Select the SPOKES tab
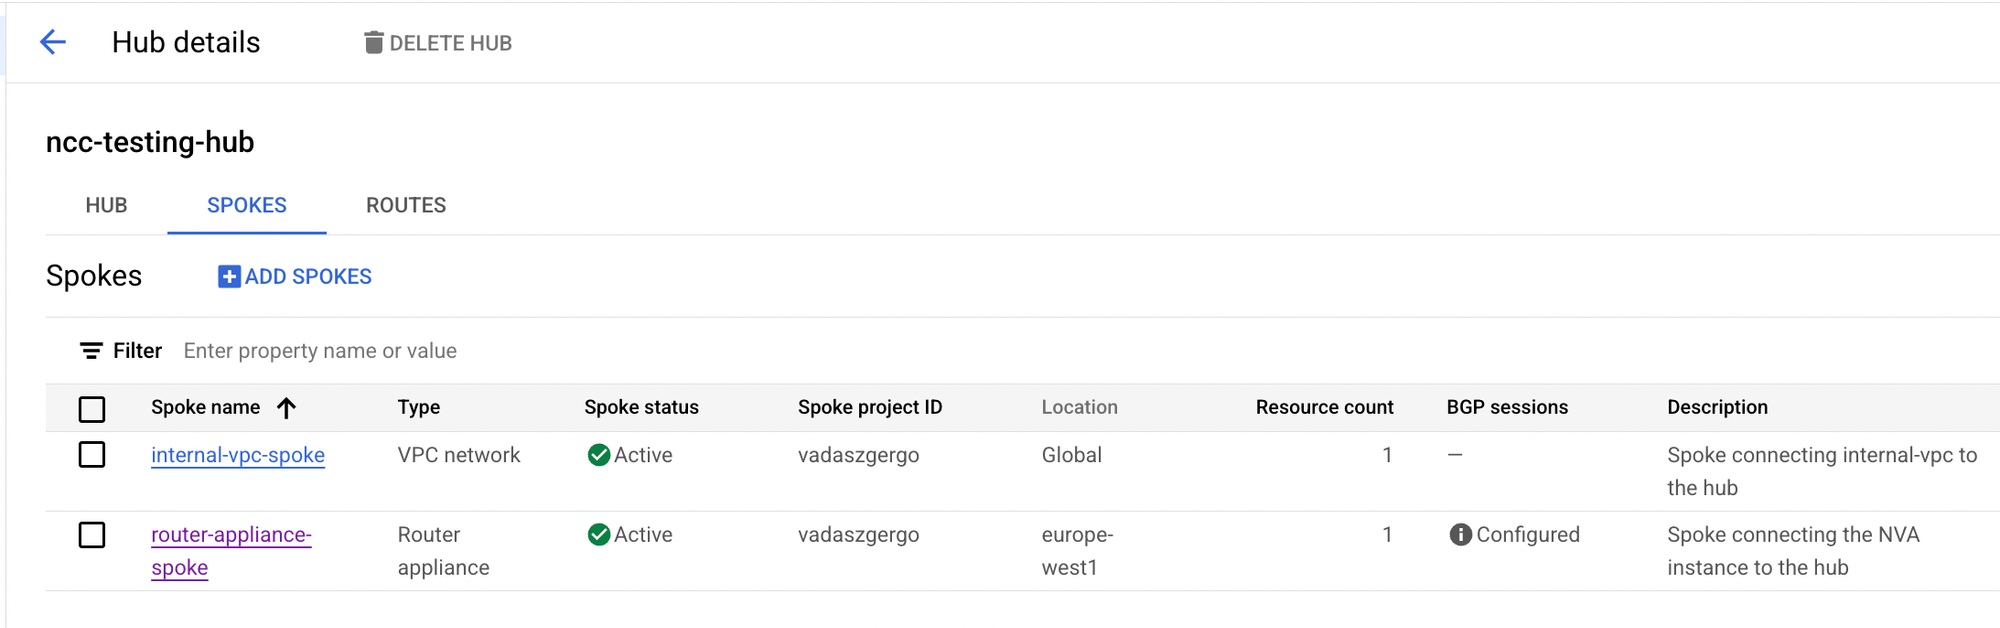 click(246, 205)
